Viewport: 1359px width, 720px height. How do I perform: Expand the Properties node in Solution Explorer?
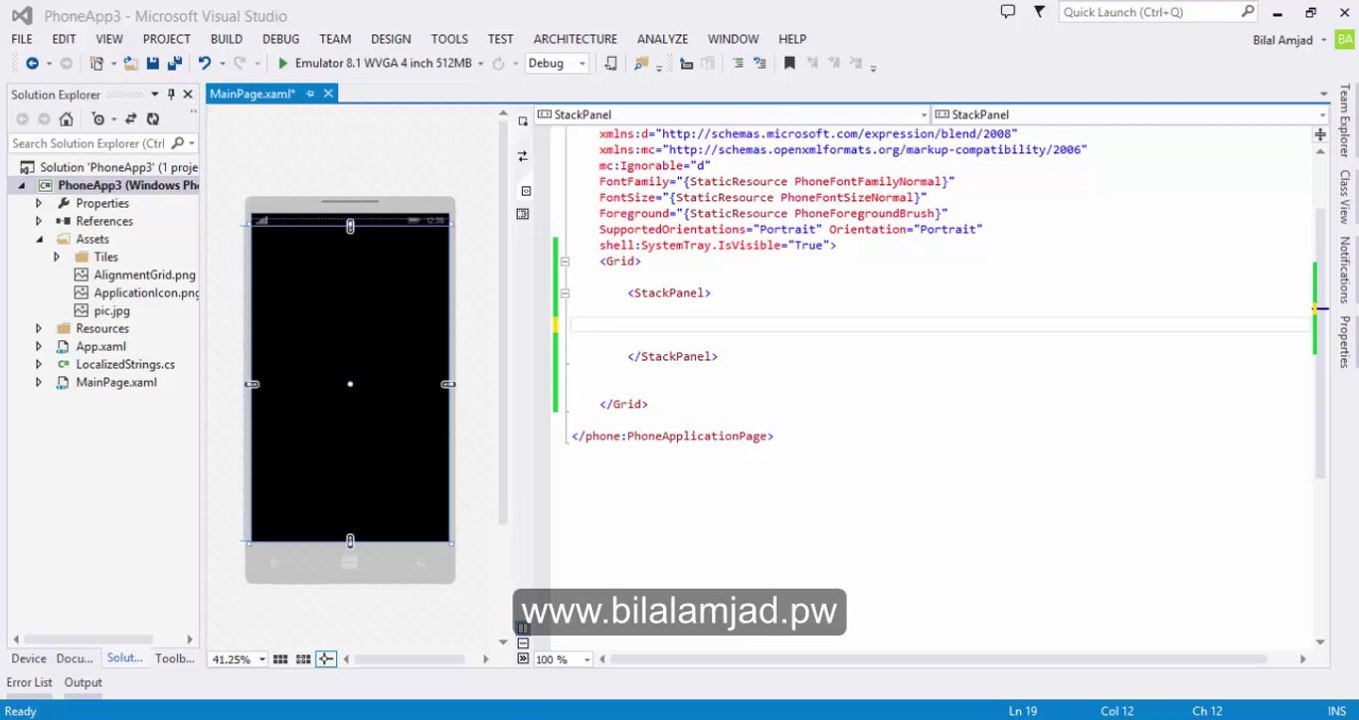click(x=39, y=203)
